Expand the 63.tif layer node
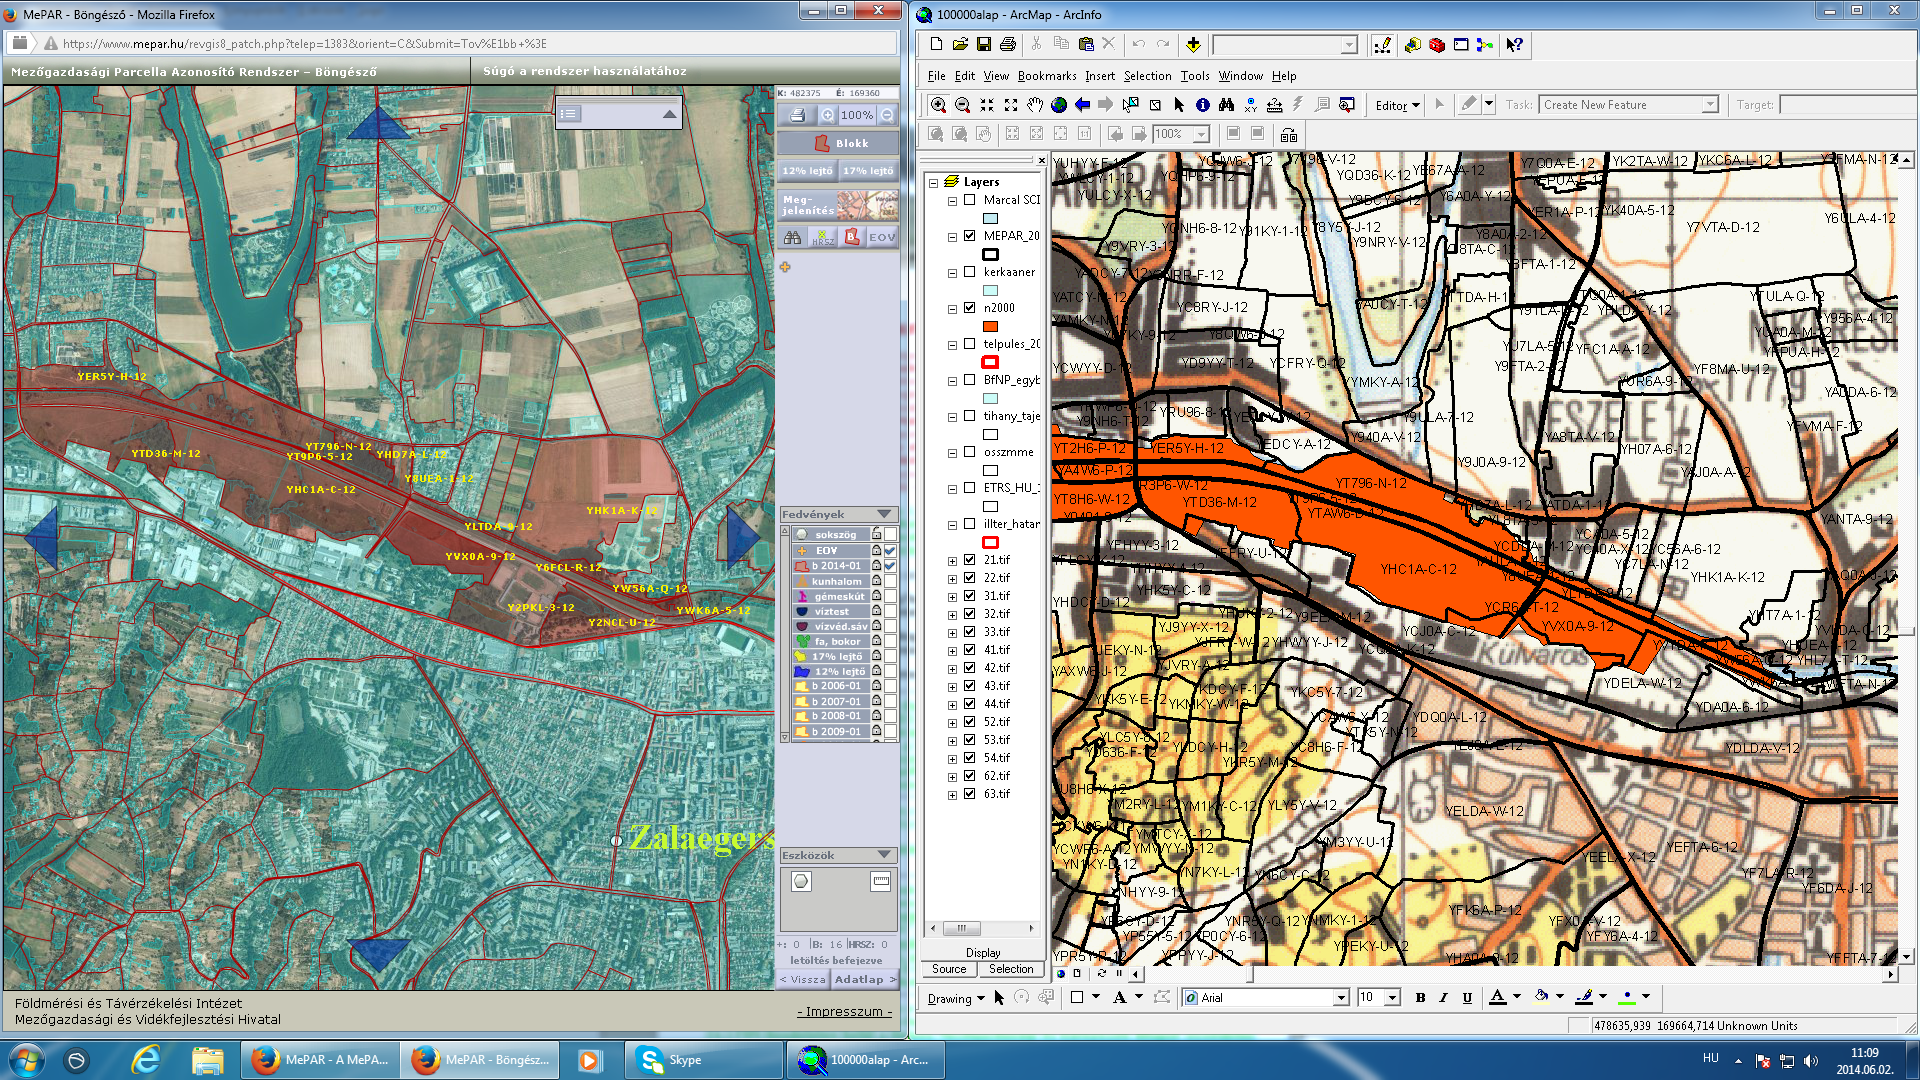 953,795
